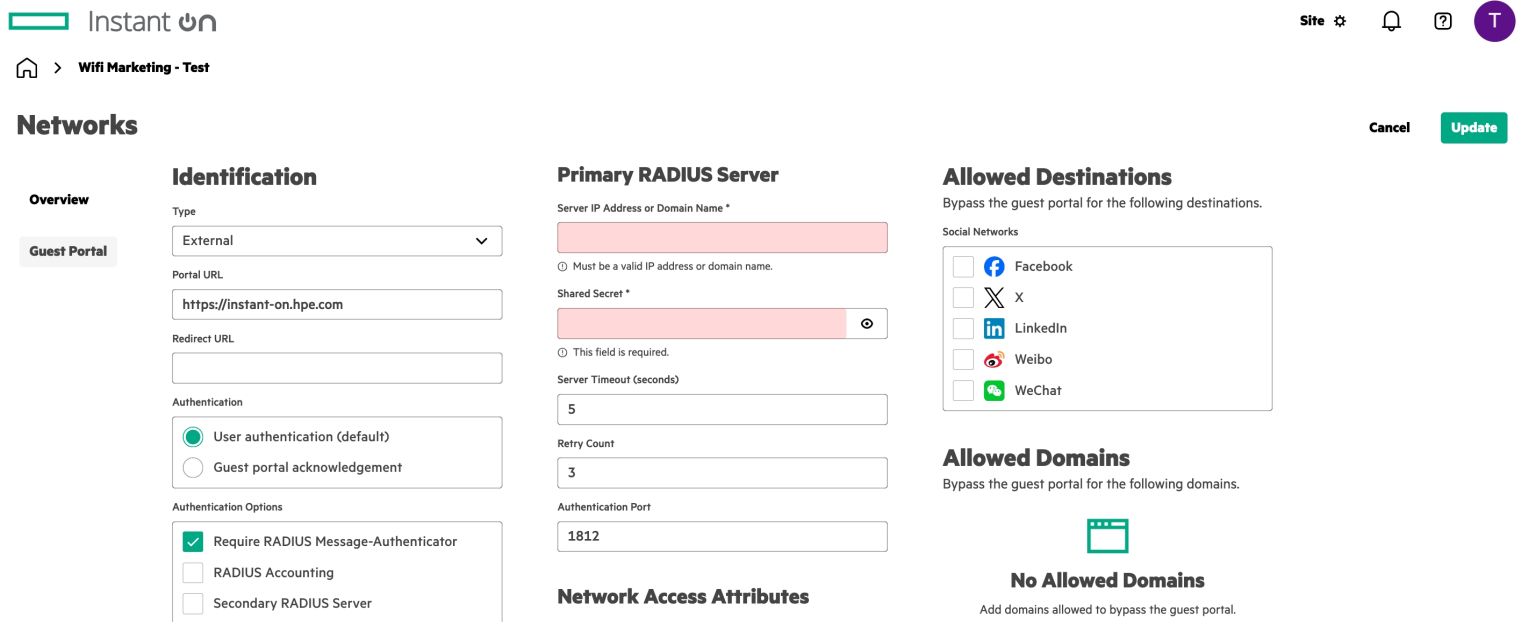Click the X social network icon
The height and width of the screenshot is (632, 1536).
pyautogui.click(x=994, y=297)
